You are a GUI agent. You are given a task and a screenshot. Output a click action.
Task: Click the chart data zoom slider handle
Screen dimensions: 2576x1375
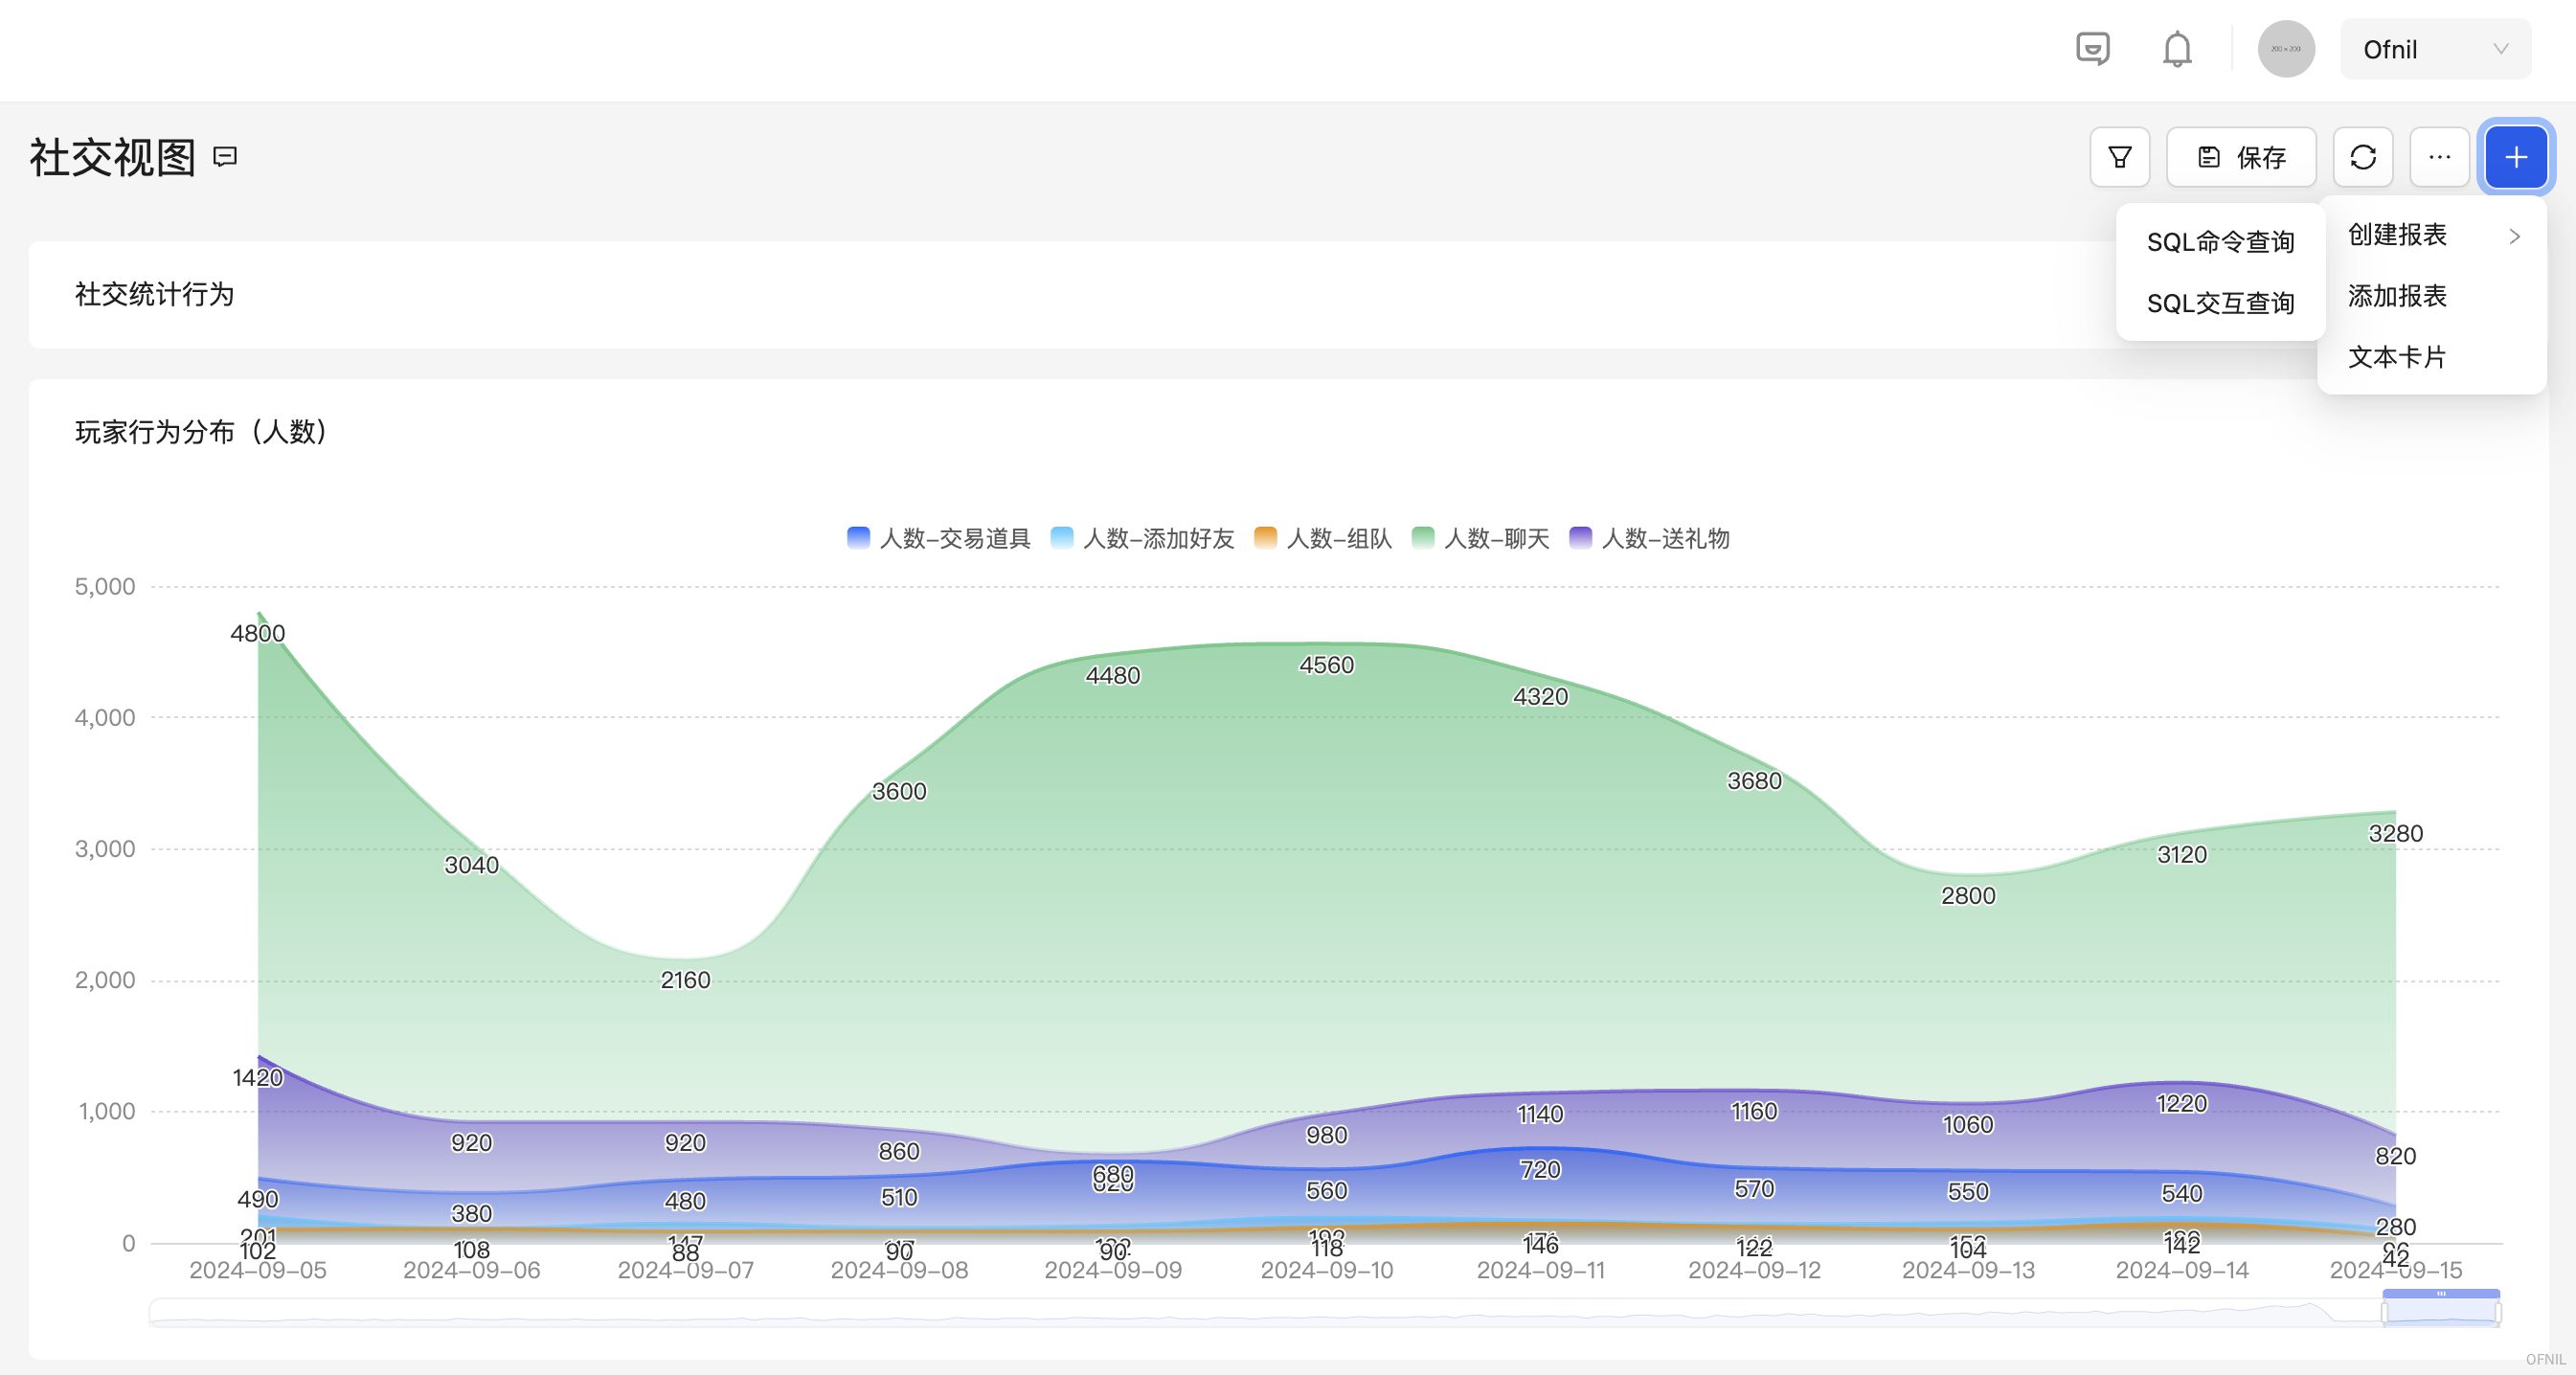2440,1295
